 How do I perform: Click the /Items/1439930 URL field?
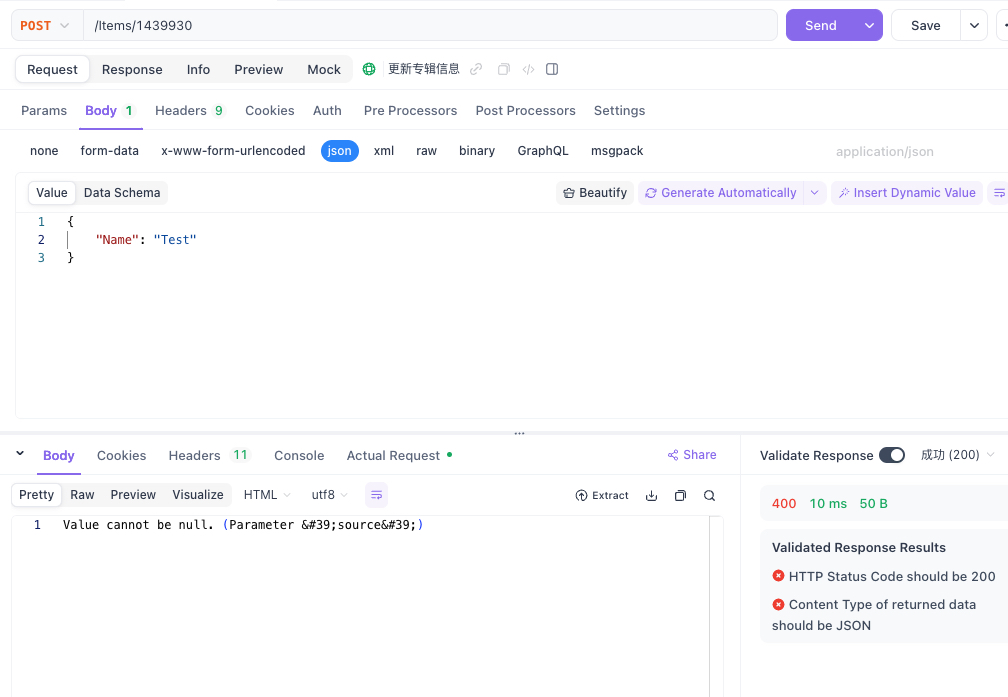430,25
